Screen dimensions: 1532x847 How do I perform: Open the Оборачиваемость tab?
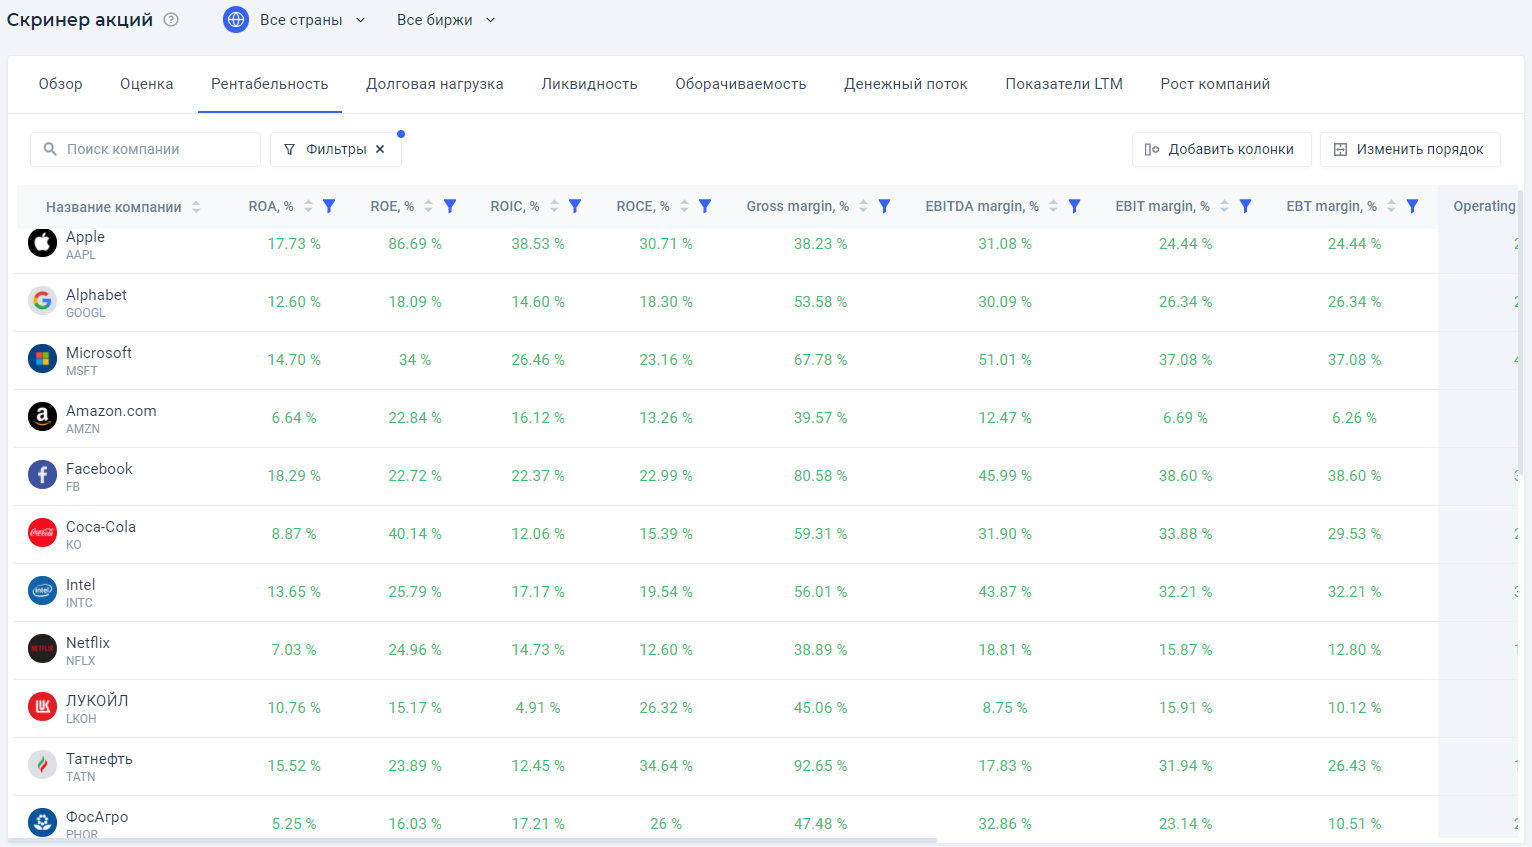741,84
